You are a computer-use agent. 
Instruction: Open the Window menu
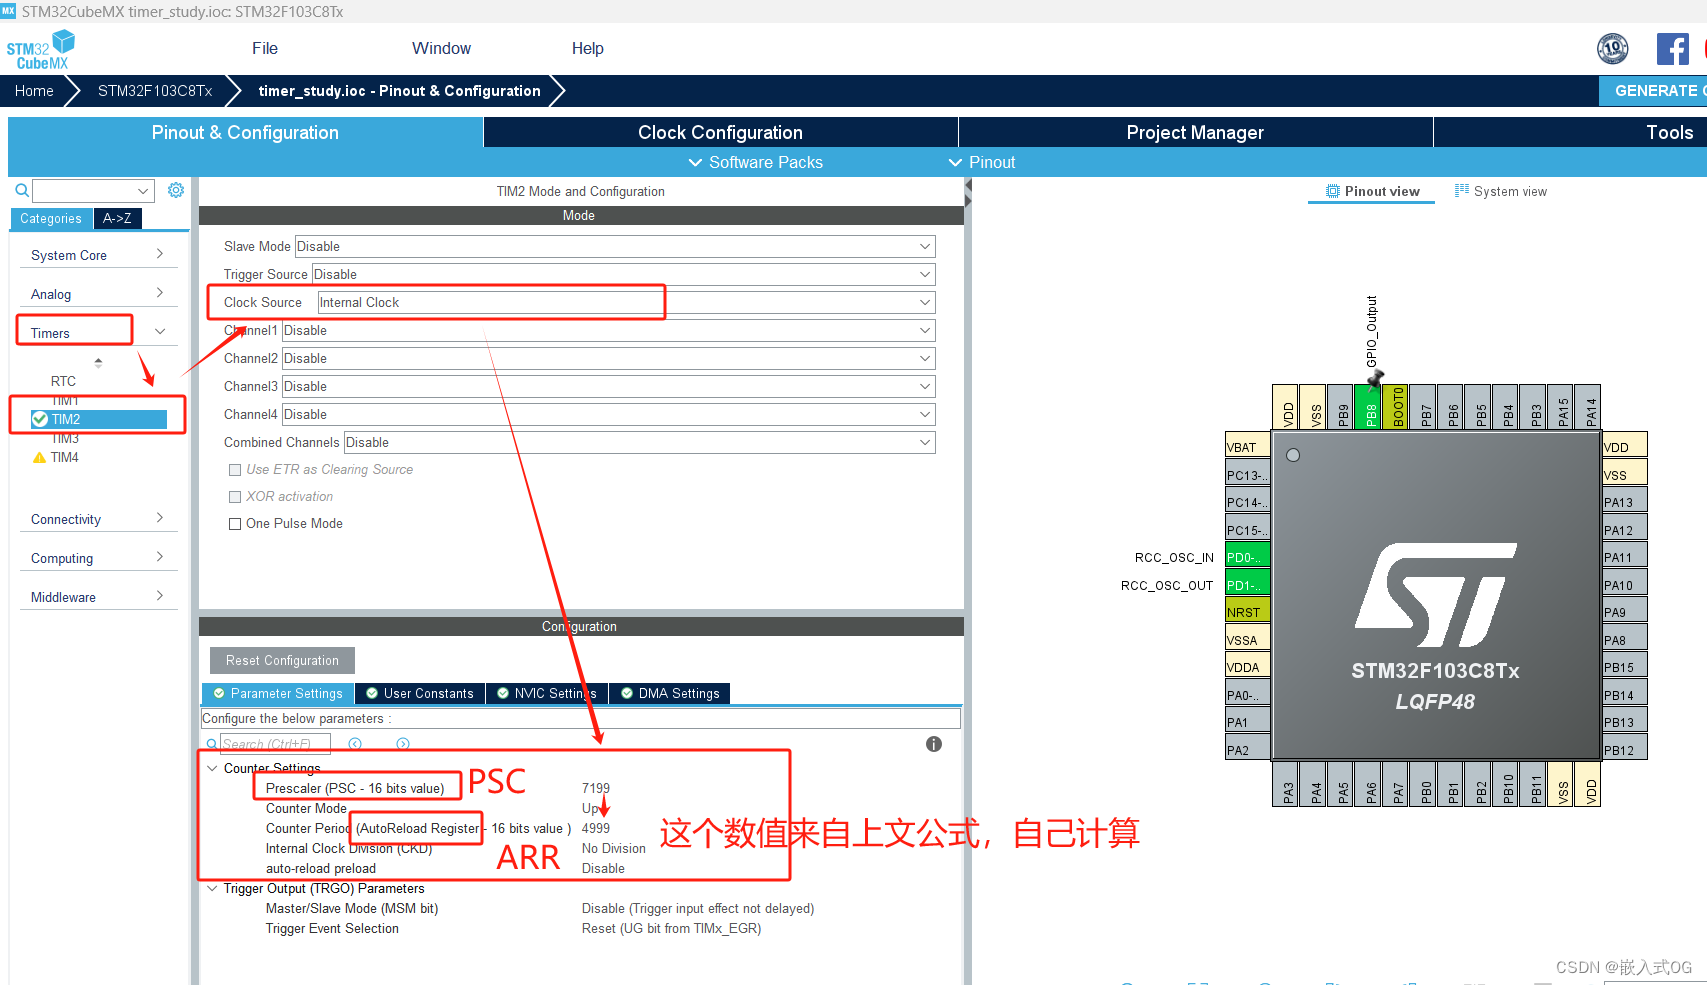(x=441, y=48)
